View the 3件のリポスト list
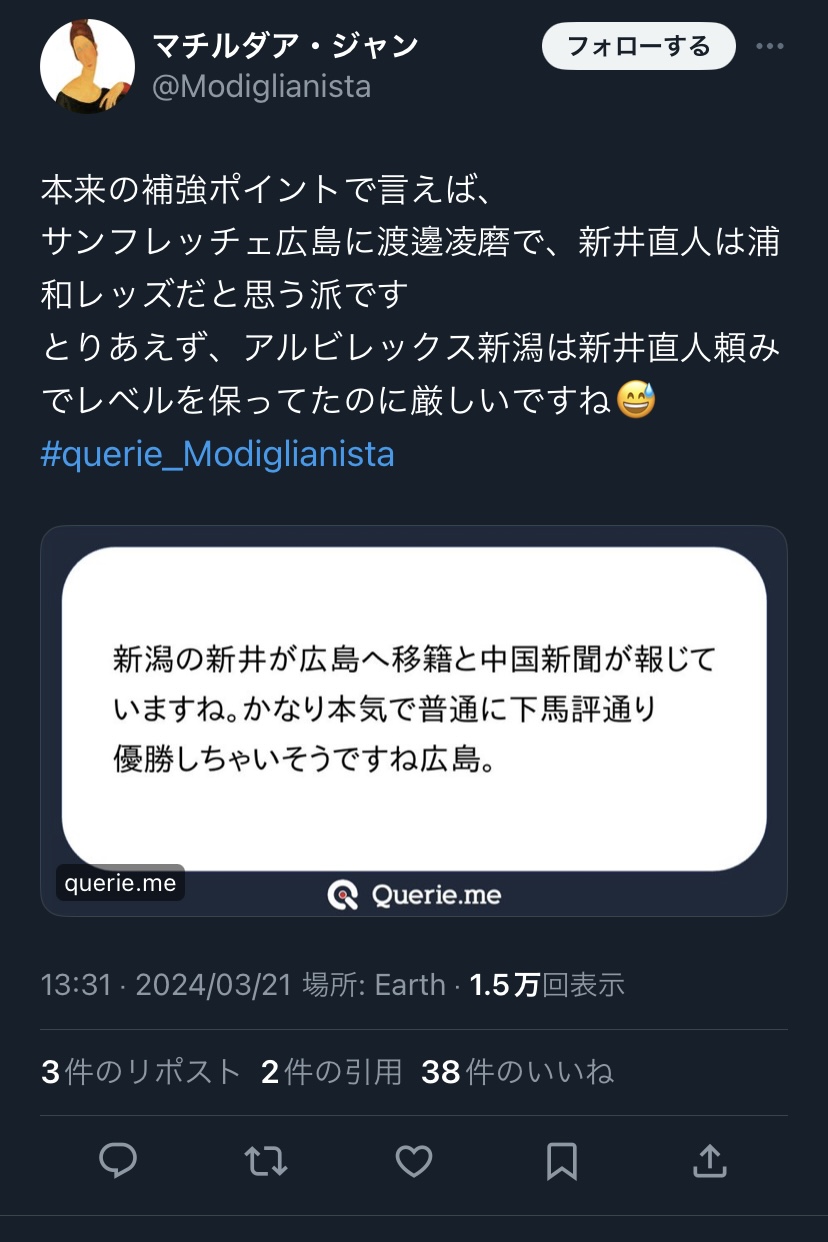 [141, 1072]
